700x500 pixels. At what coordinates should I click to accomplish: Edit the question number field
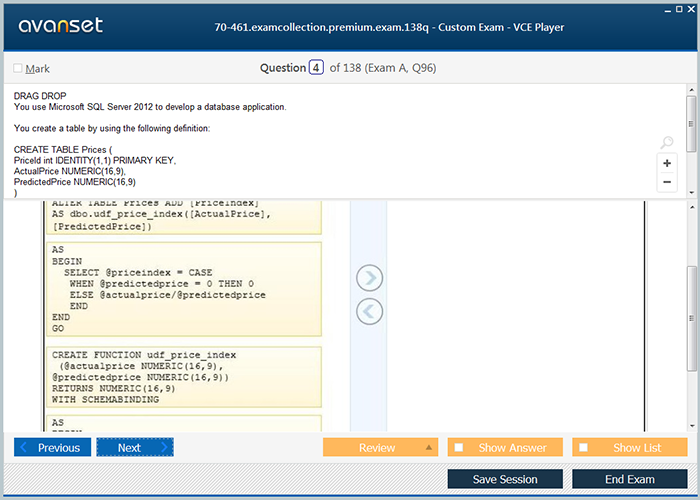pos(316,68)
